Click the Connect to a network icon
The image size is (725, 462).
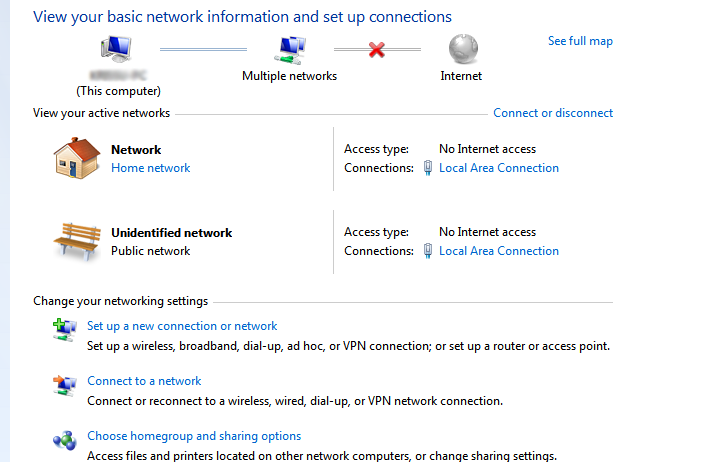pos(65,383)
